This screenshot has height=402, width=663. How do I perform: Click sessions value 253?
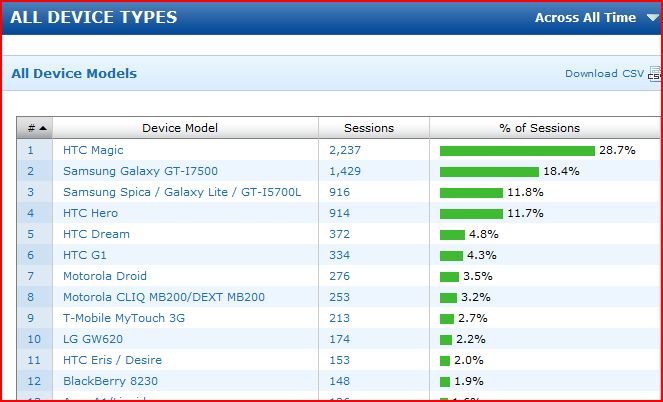coord(340,297)
